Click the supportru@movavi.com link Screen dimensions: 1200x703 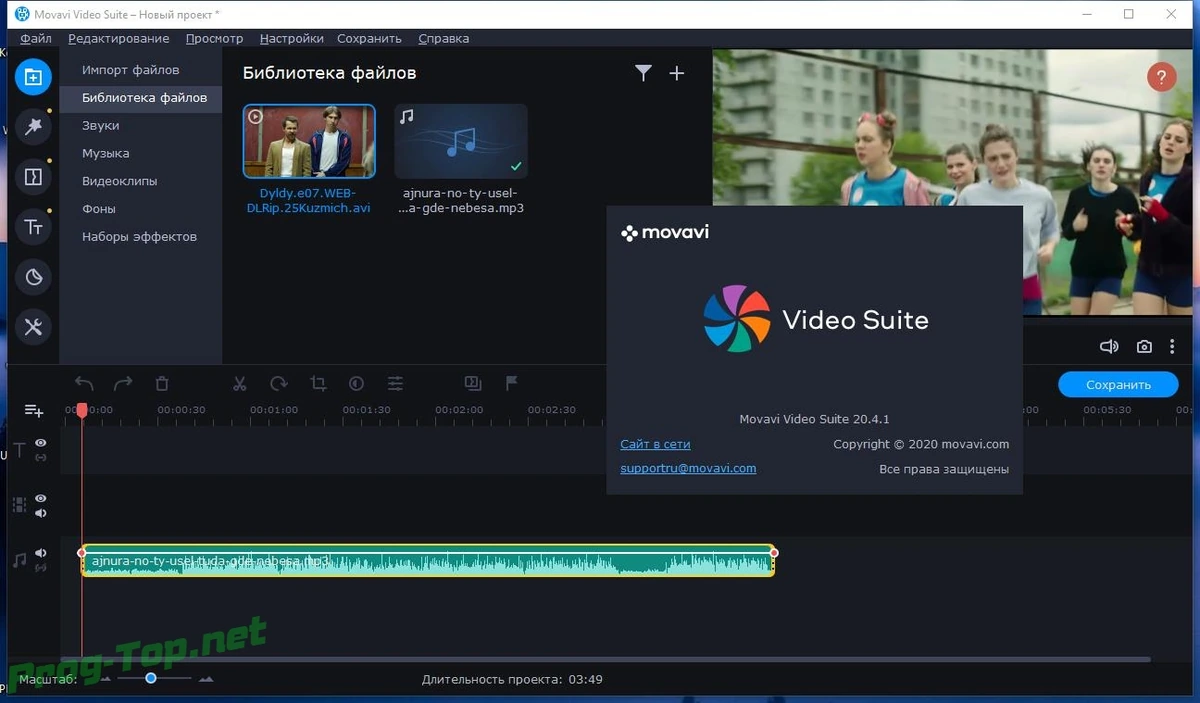688,468
